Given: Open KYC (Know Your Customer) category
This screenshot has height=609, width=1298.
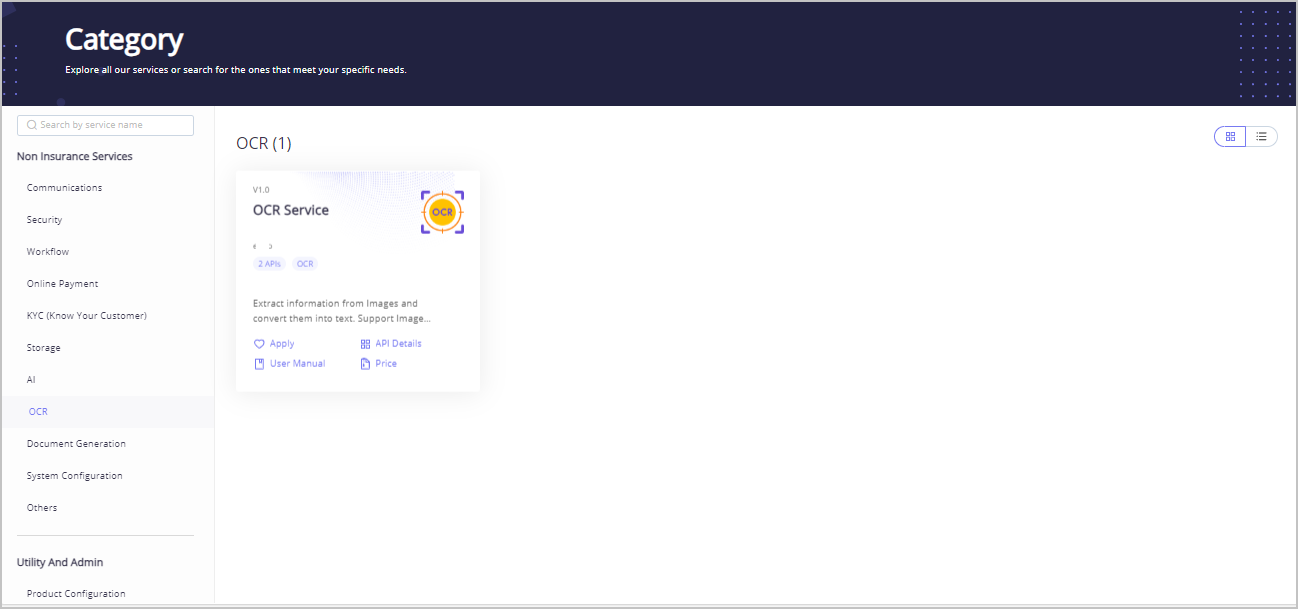Looking at the screenshot, I should click(x=87, y=316).
